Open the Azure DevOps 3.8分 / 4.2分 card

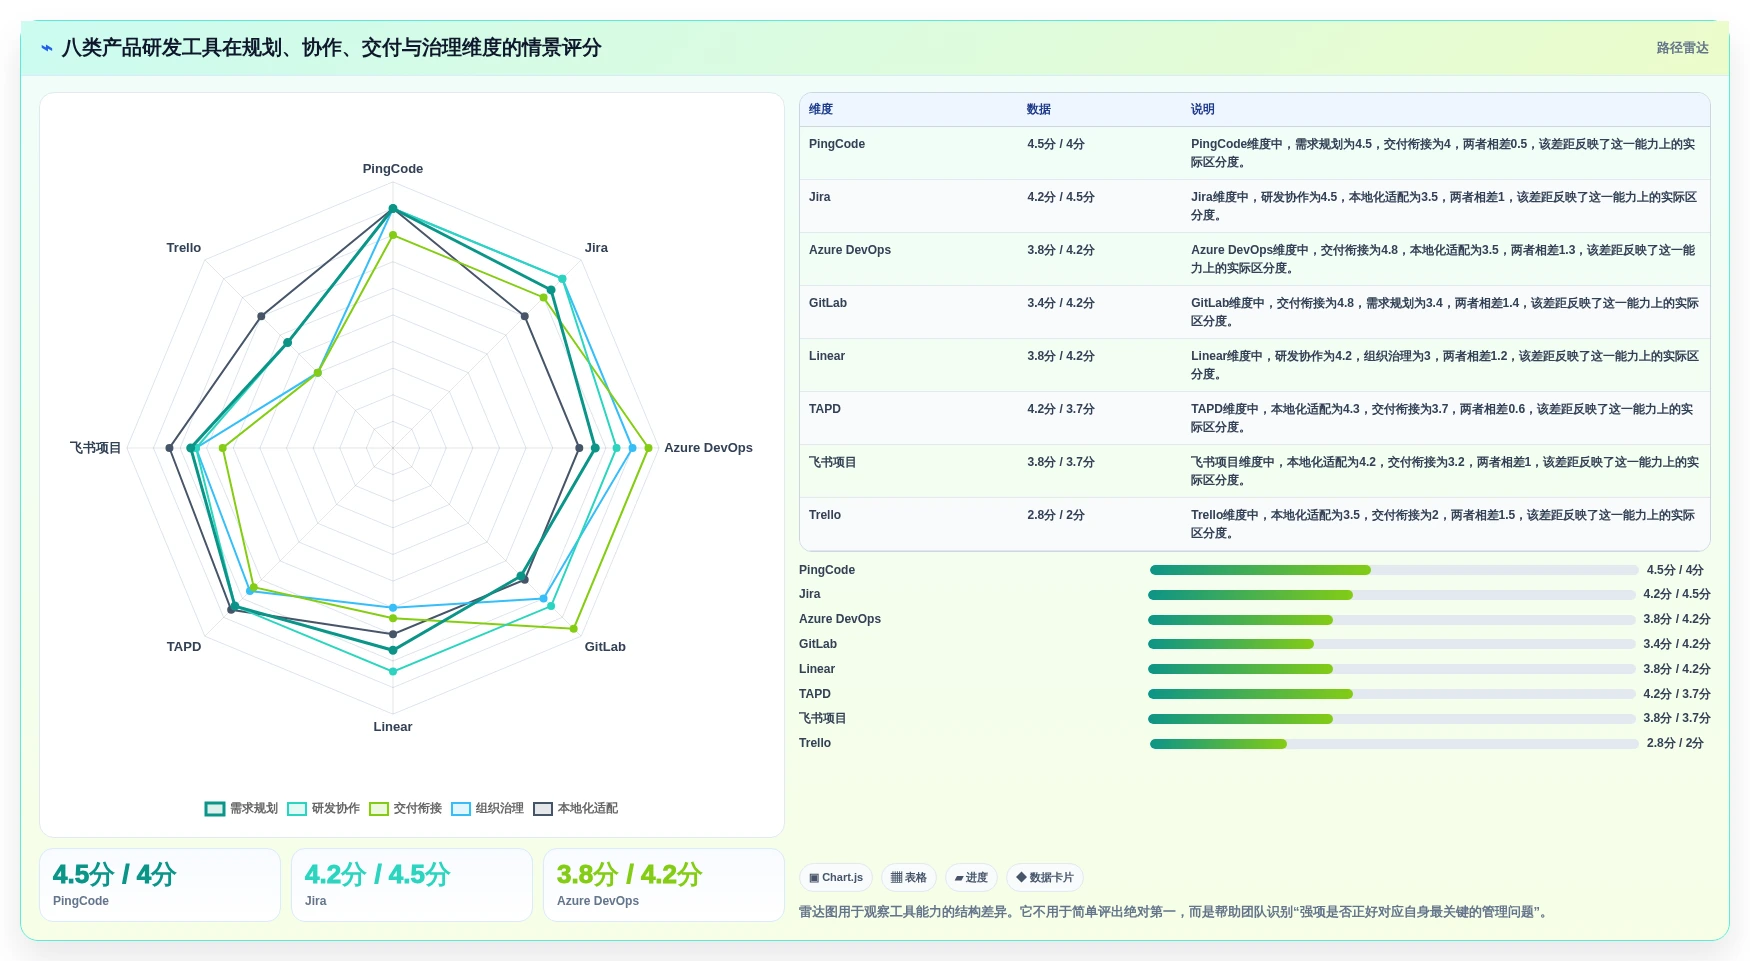pyautogui.click(x=664, y=885)
